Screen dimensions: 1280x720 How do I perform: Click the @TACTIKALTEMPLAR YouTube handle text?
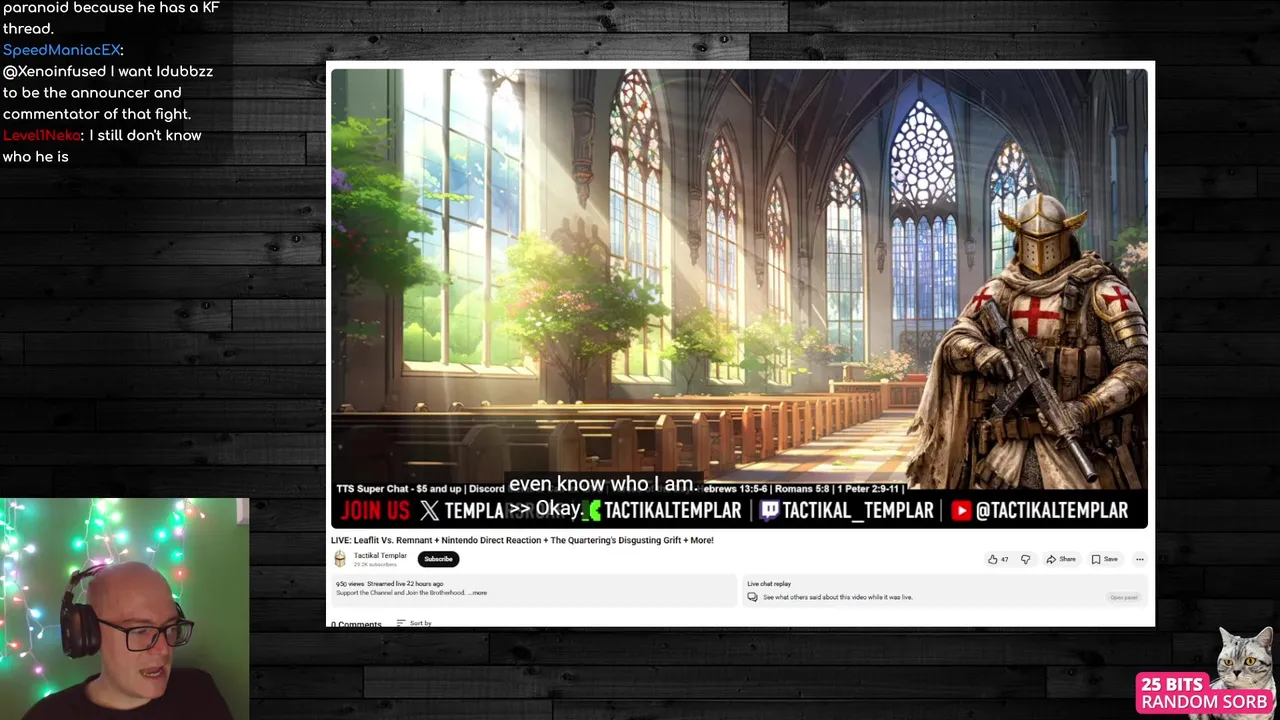point(1051,510)
